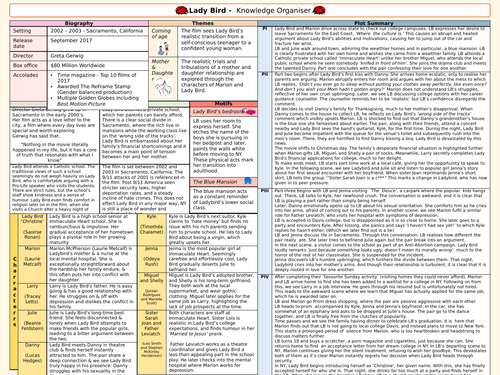Click the 'Biography' section header

[79, 23]
